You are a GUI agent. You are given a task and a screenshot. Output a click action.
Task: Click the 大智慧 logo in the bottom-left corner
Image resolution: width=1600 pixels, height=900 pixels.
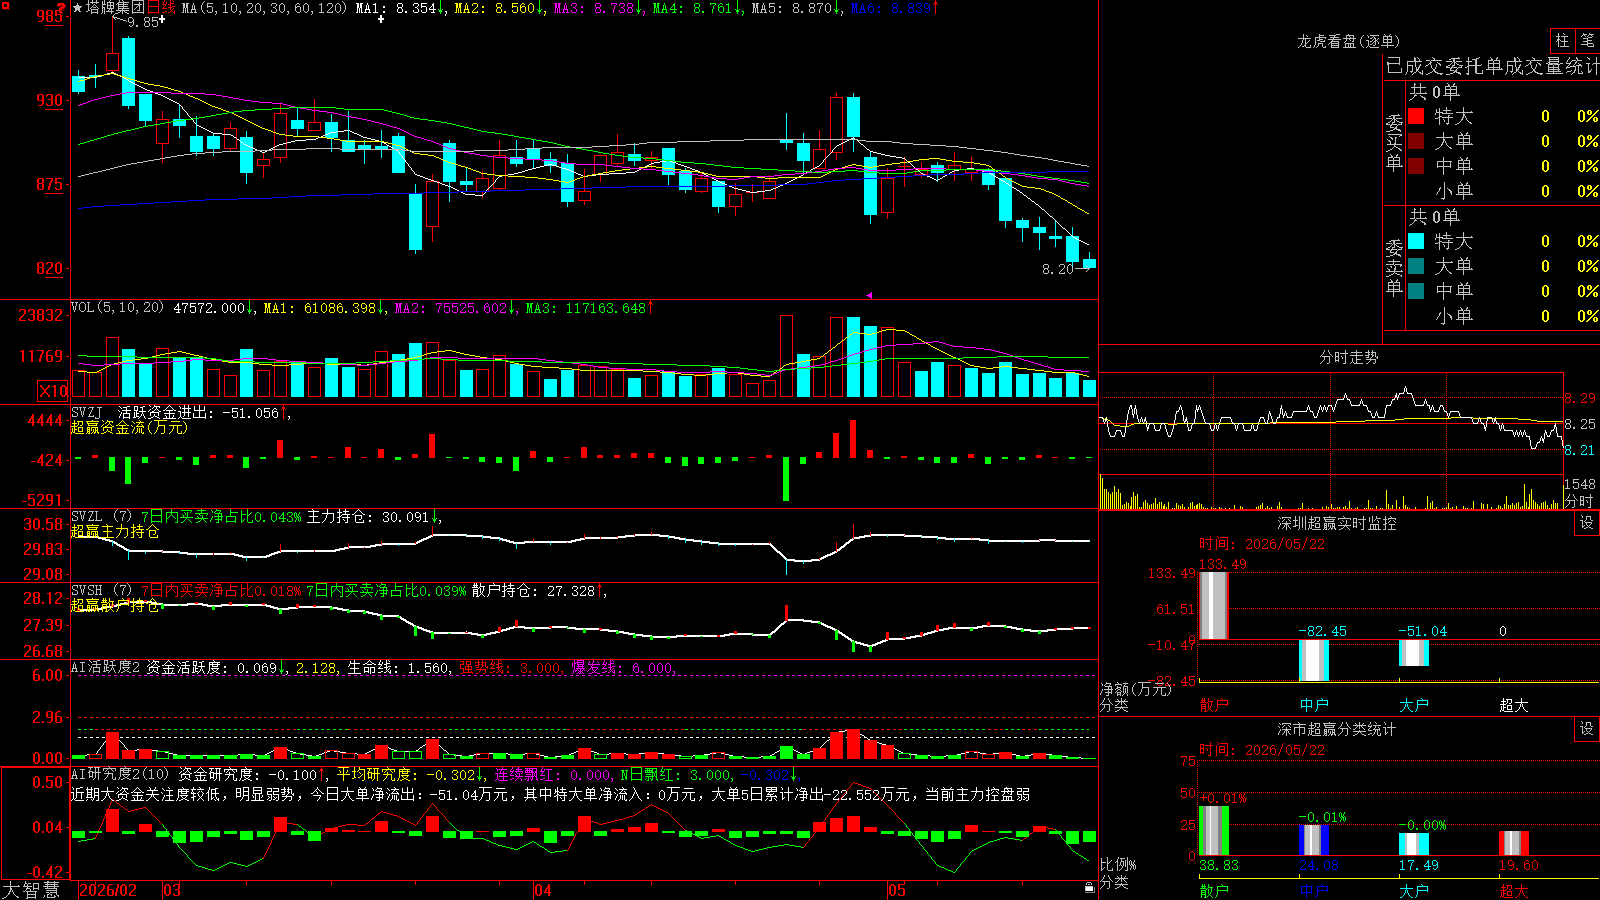pyautogui.click(x=31, y=890)
